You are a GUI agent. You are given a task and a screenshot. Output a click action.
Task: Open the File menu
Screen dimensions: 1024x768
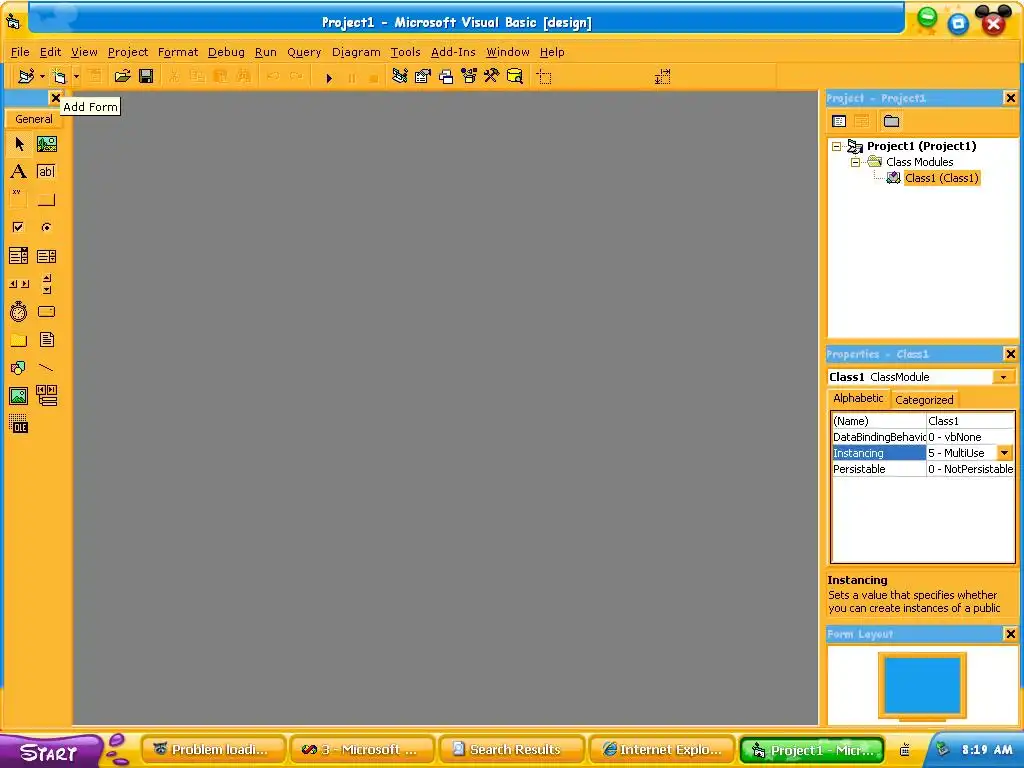[20, 52]
